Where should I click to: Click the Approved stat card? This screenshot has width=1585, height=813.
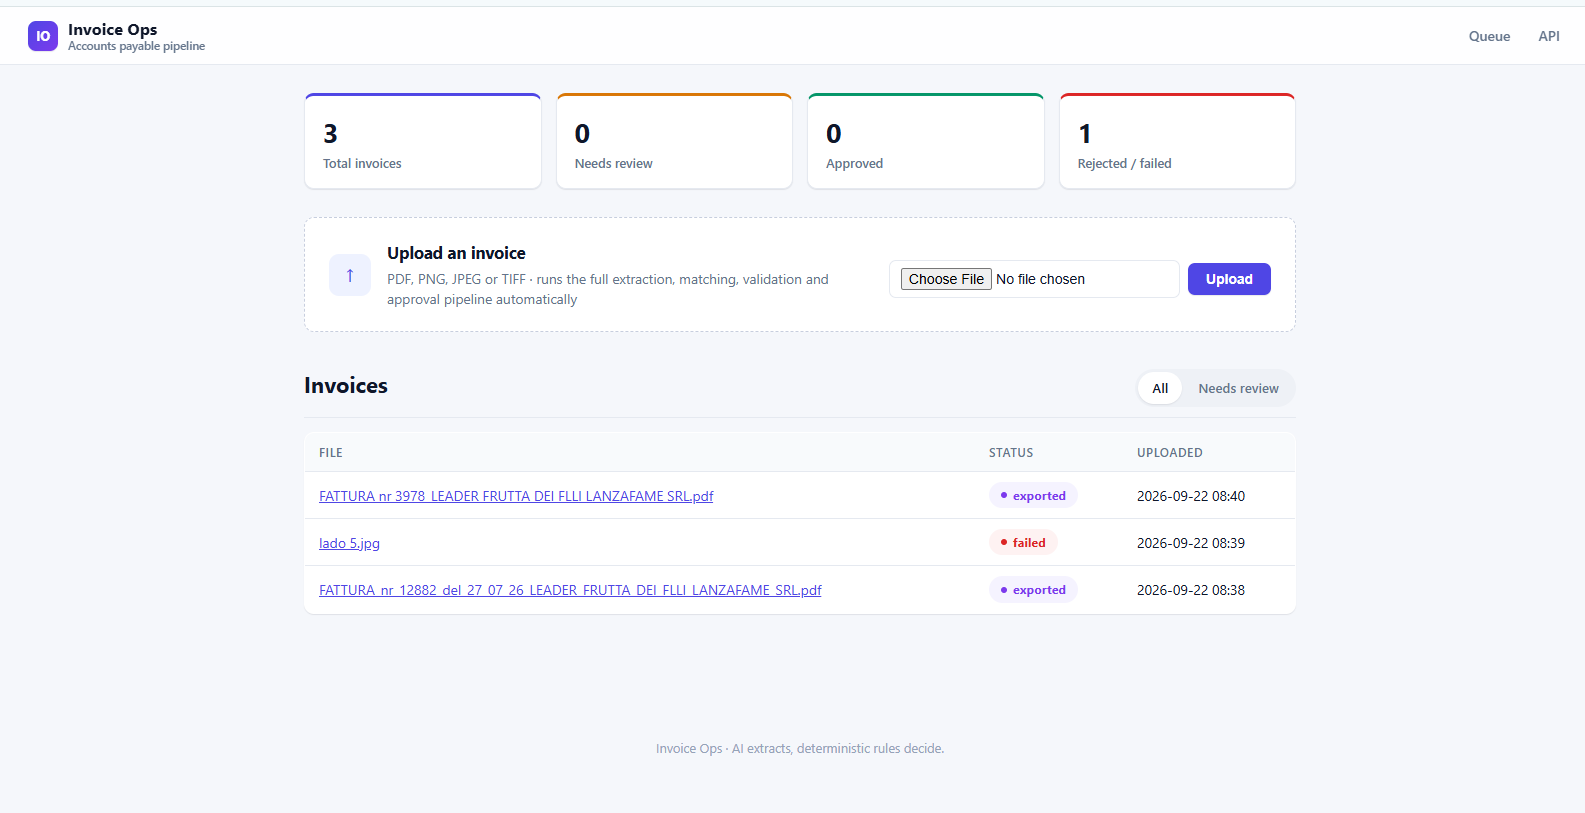[x=926, y=141]
